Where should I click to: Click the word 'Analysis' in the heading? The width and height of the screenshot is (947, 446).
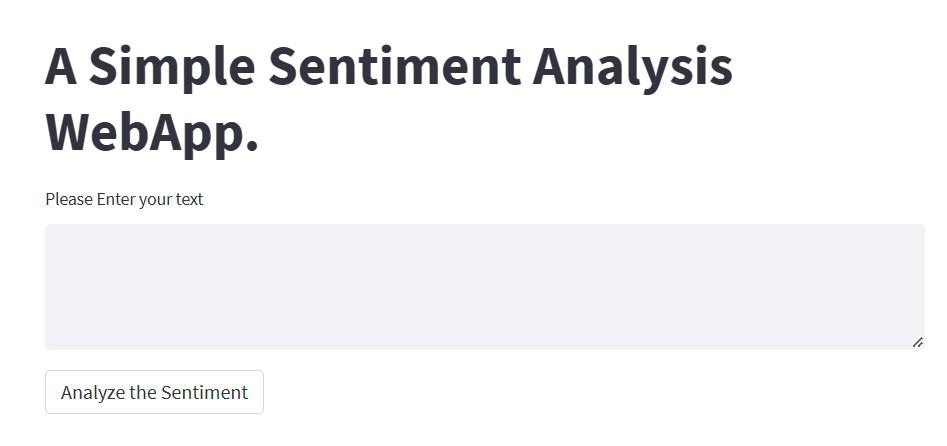(632, 67)
